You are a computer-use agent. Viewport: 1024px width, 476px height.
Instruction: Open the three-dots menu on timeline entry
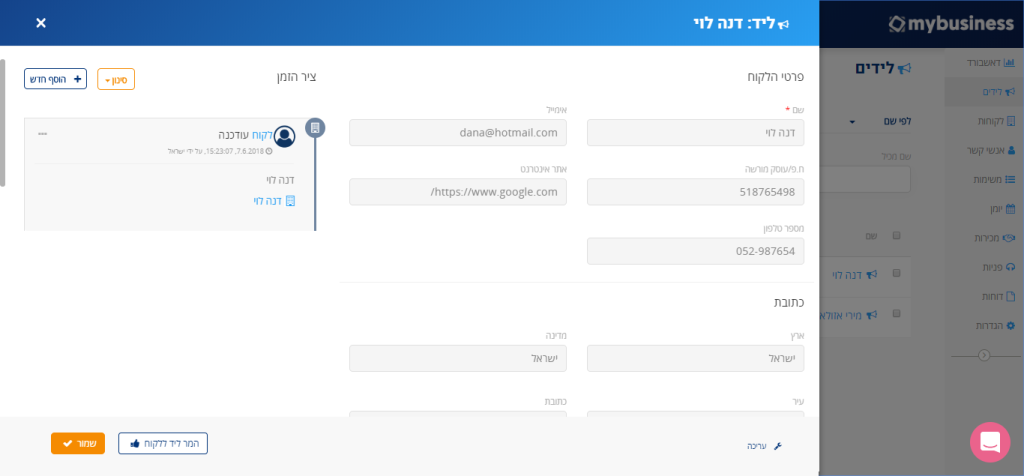point(42,134)
